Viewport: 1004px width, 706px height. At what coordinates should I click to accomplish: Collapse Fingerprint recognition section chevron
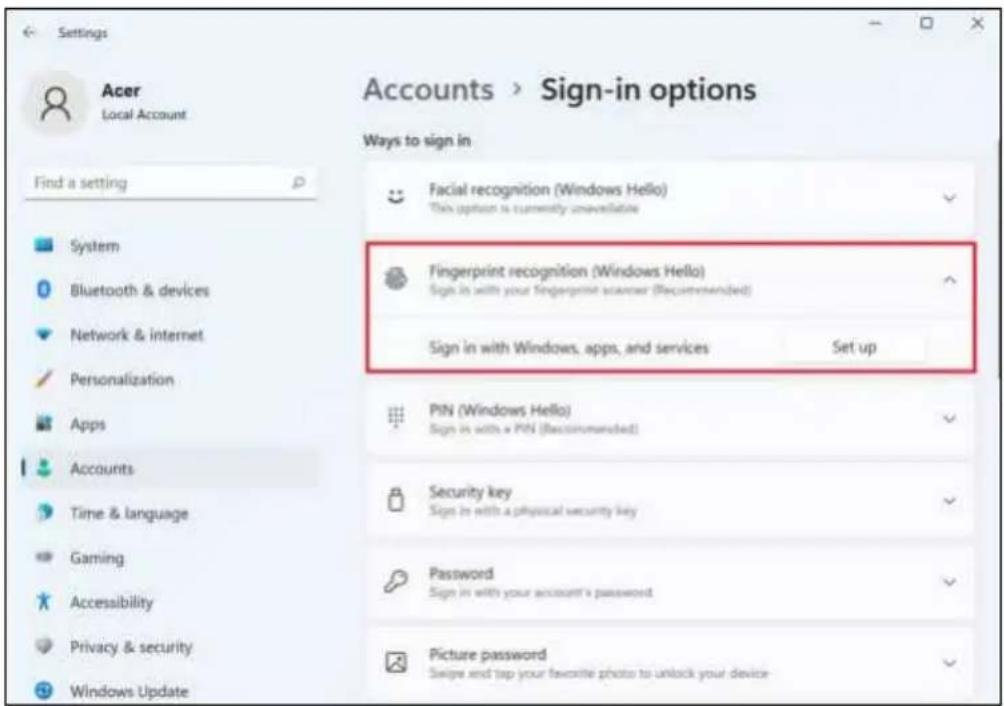949,280
